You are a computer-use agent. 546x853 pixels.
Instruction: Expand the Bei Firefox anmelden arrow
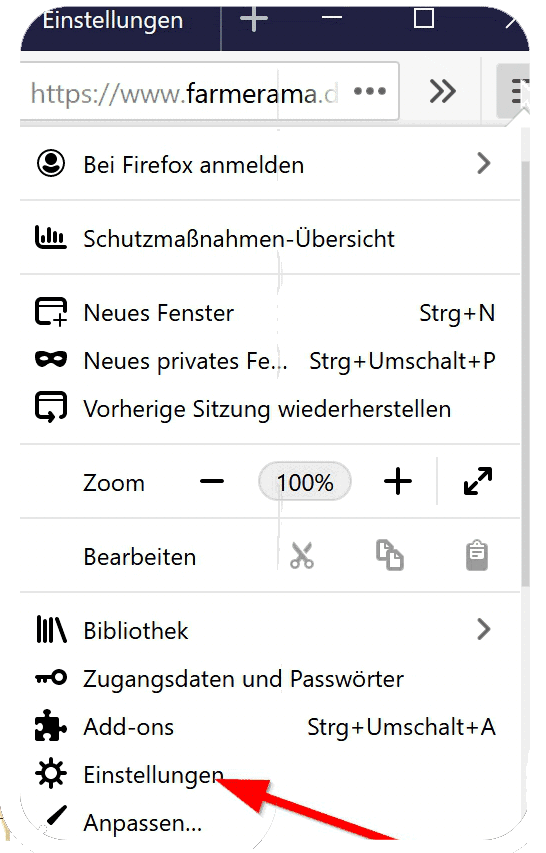(x=483, y=163)
